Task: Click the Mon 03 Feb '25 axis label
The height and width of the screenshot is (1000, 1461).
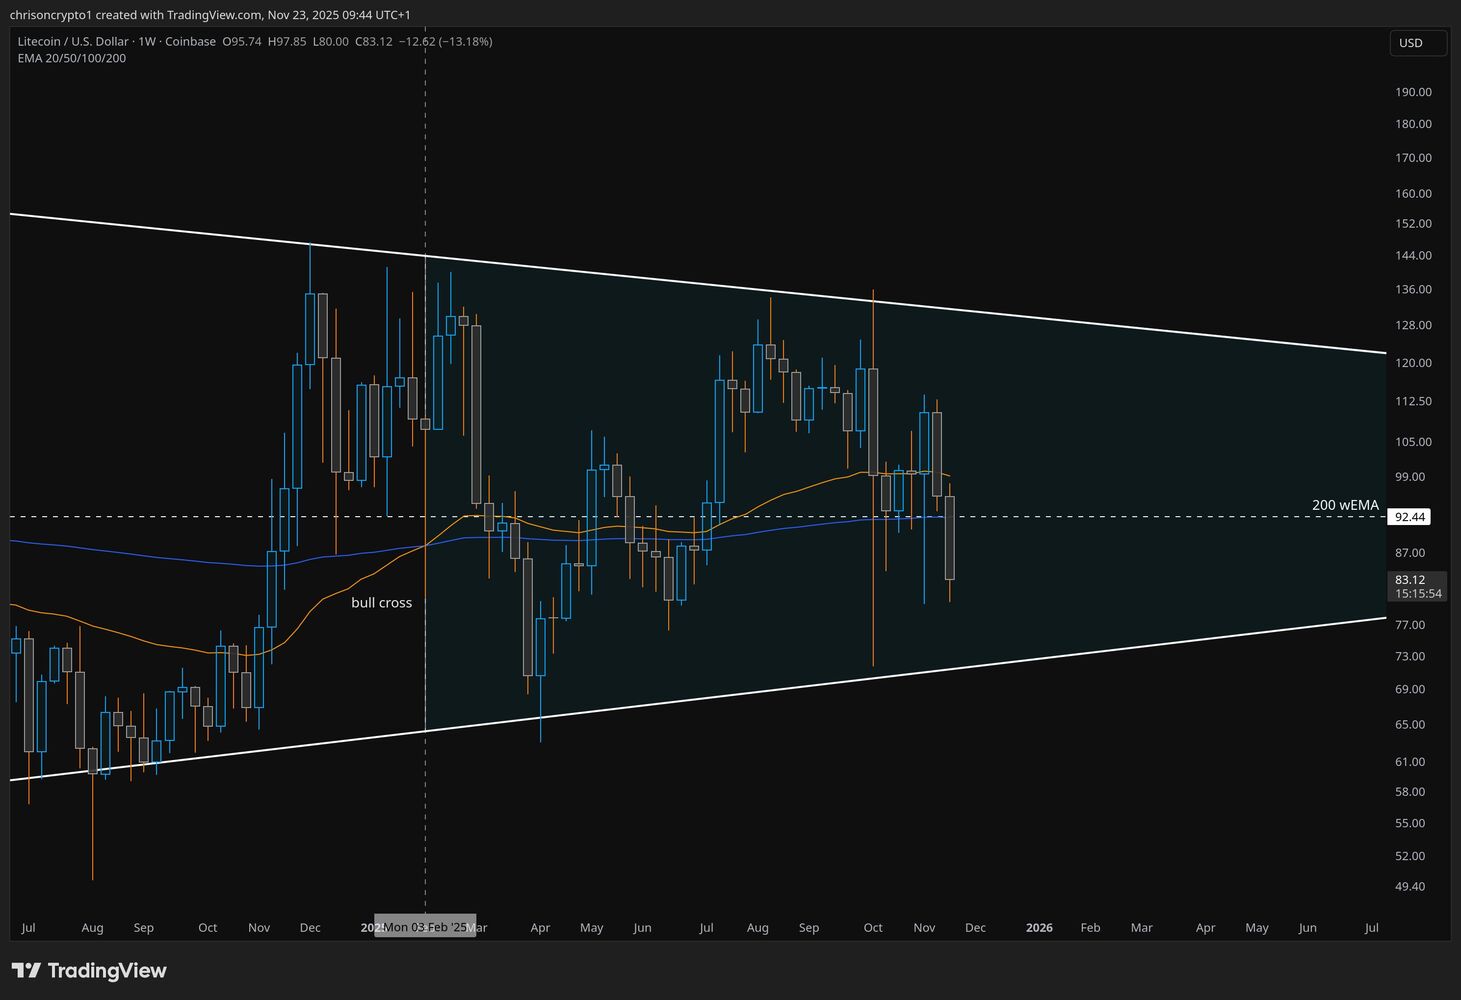Action: 424,927
